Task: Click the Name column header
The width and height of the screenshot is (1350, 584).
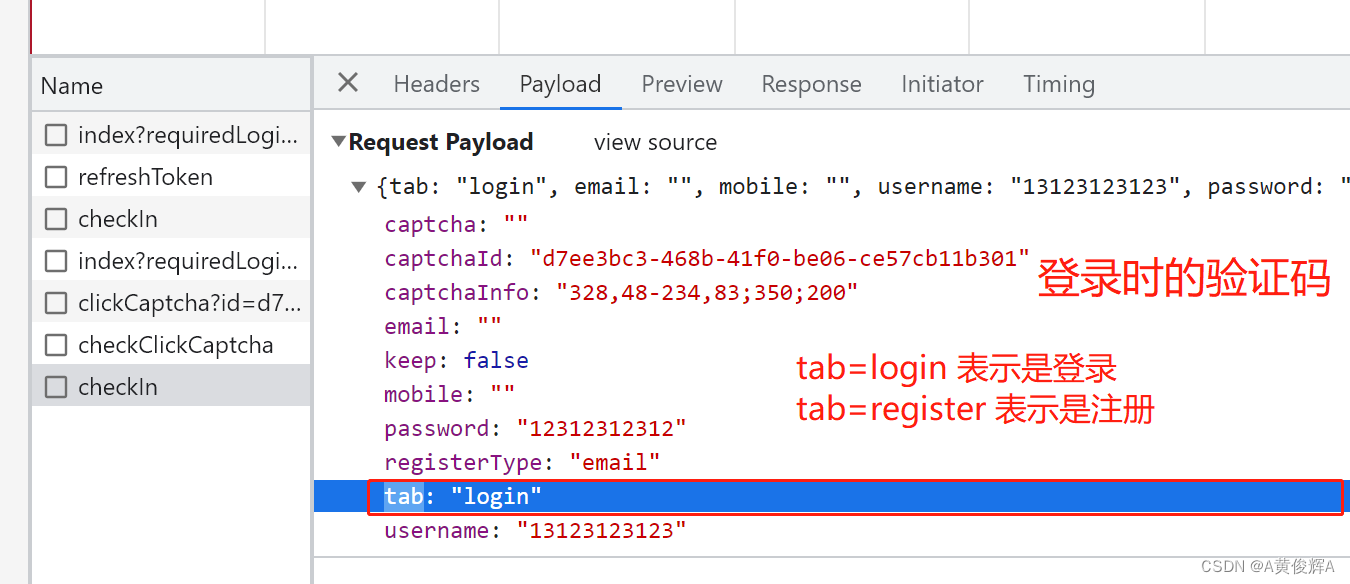Action: point(71,86)
